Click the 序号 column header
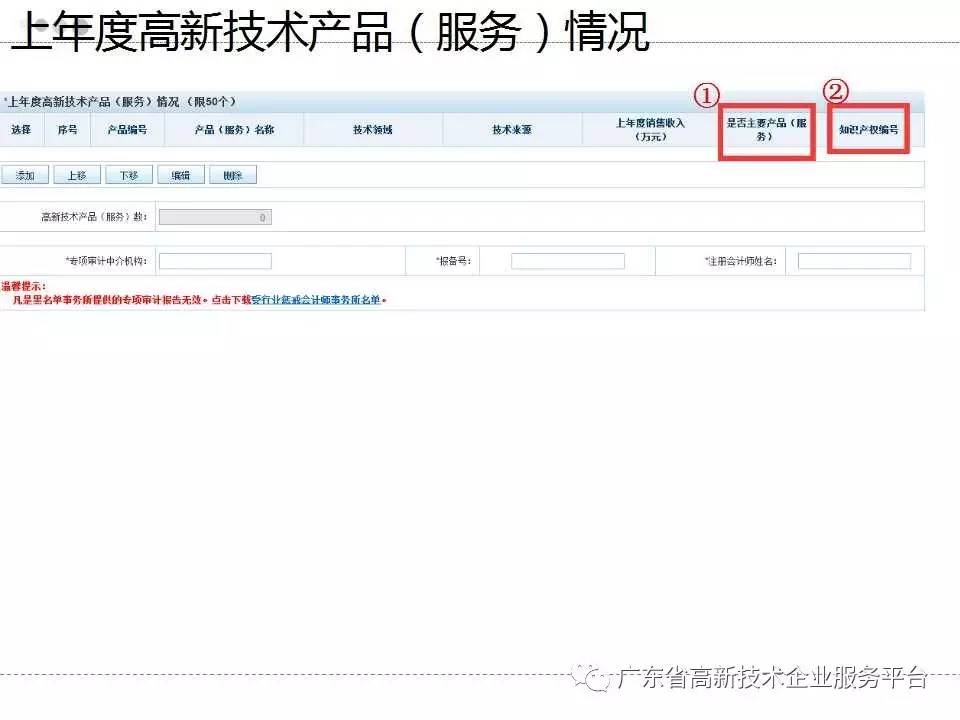960x720 pixels. (x=67, y=130)
